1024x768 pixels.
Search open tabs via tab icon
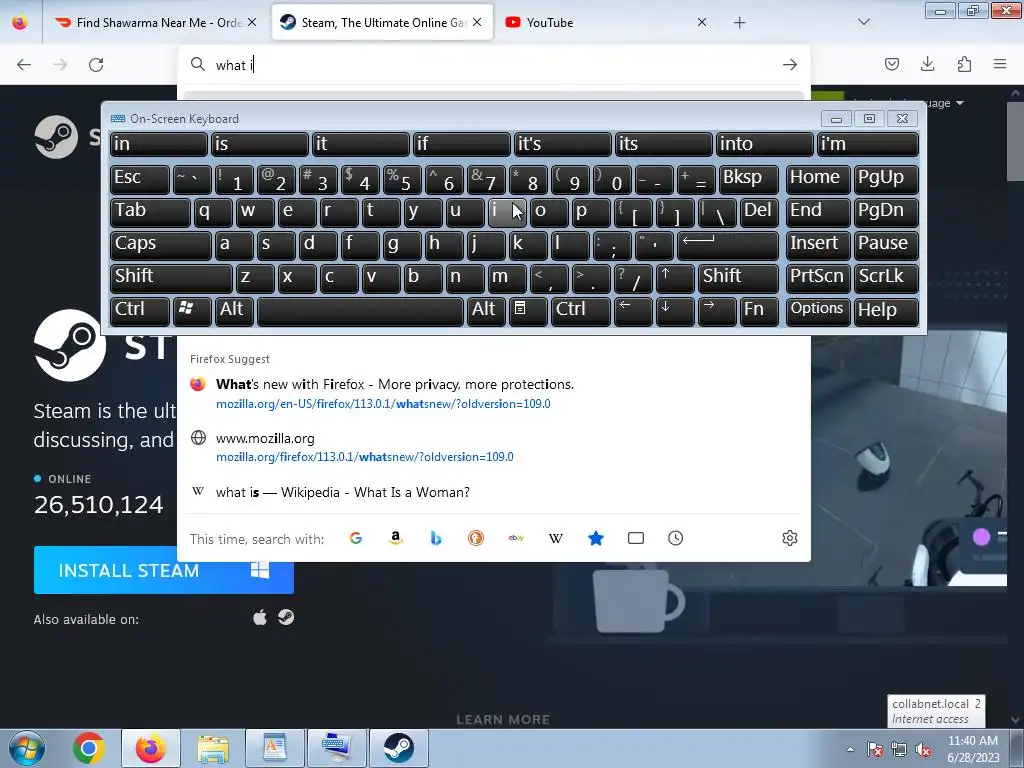tap(635, 538)
